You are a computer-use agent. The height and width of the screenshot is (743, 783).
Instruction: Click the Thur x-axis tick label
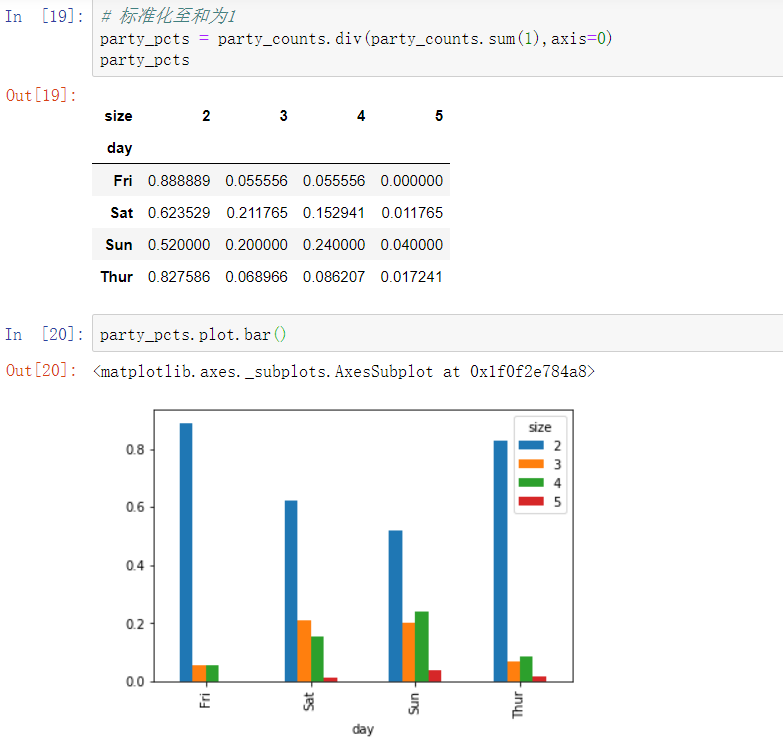tap(518, 705)
